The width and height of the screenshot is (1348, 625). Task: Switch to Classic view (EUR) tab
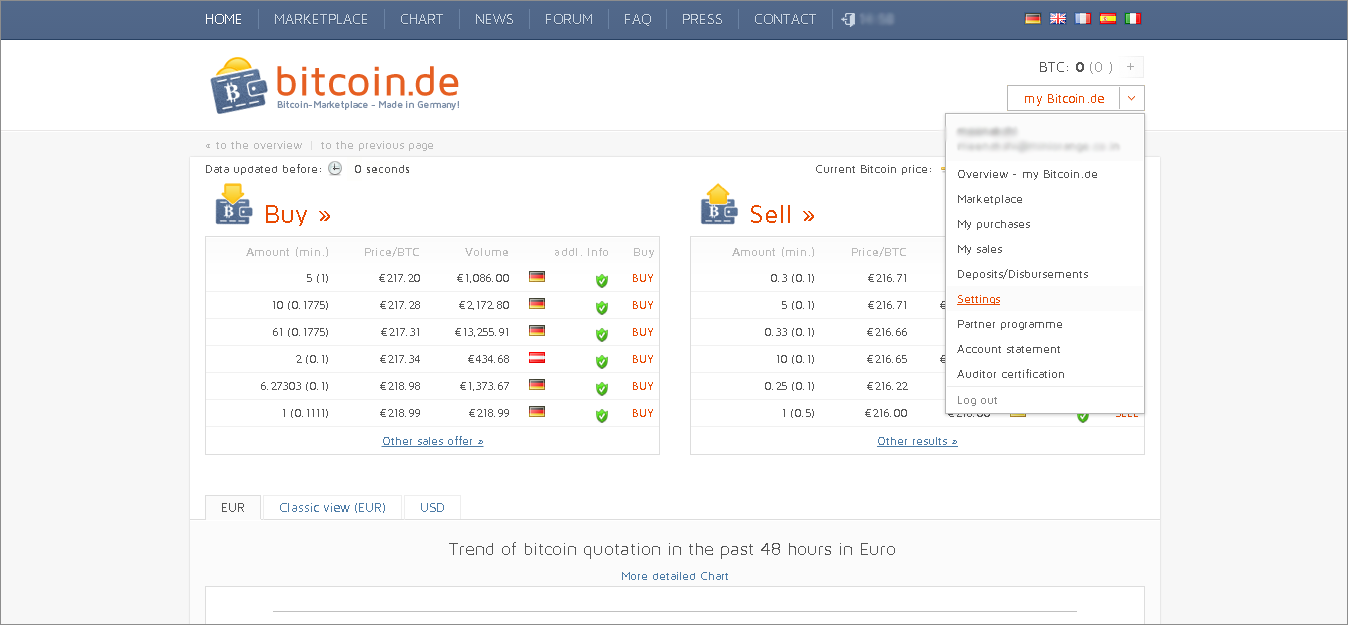(332, 507)
